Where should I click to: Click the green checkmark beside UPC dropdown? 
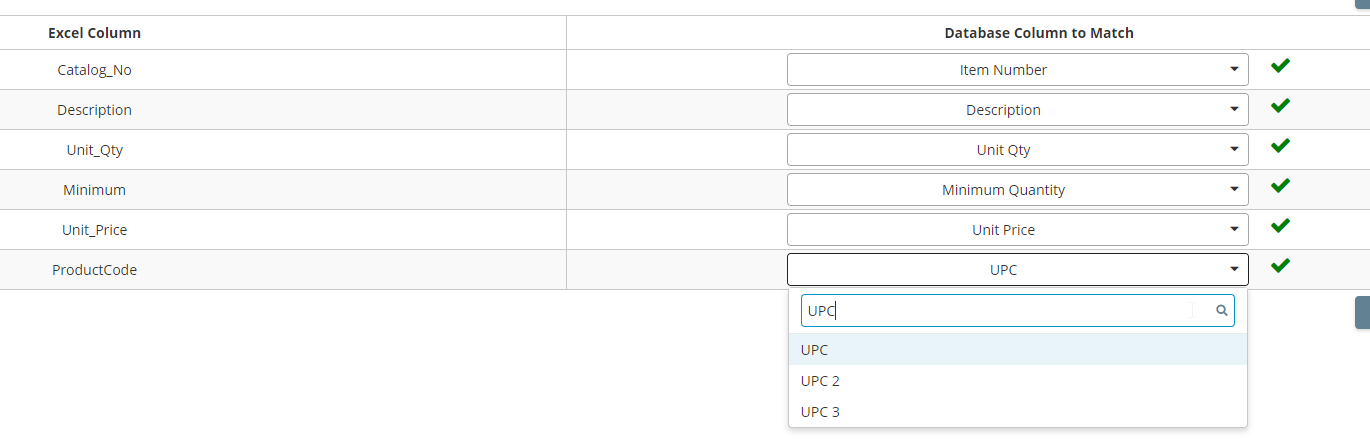coord(1280,266)
